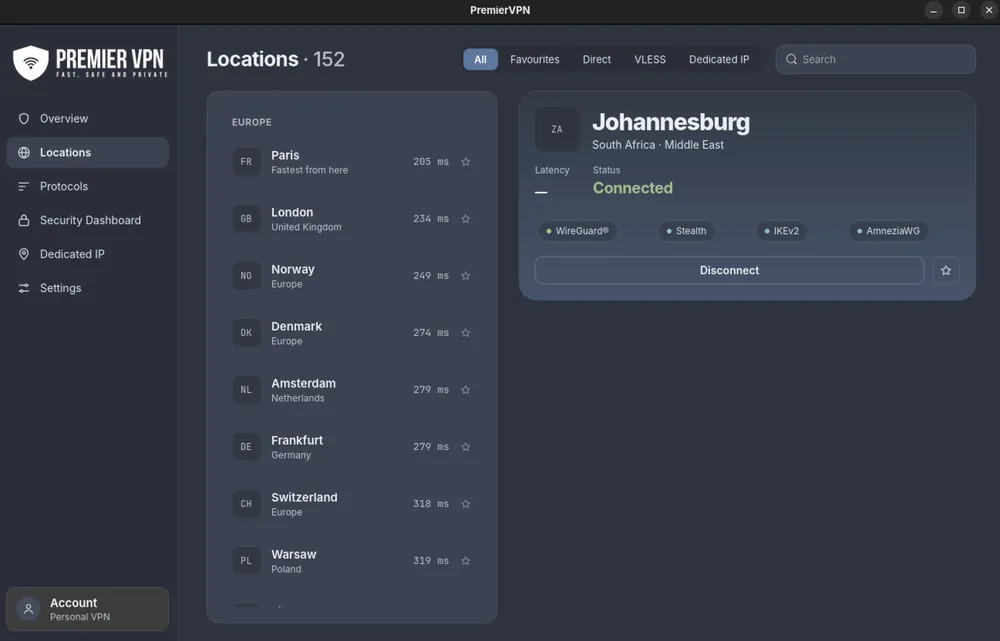
Task: Focus the Search locations field
Action: point(876,59)
